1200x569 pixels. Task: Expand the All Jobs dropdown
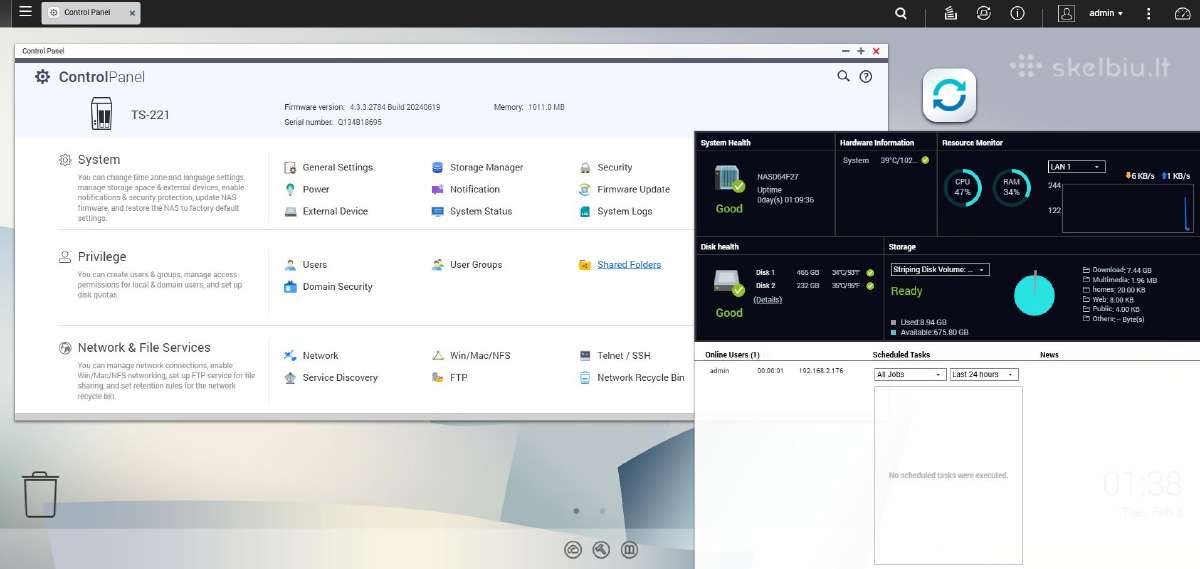909,375
